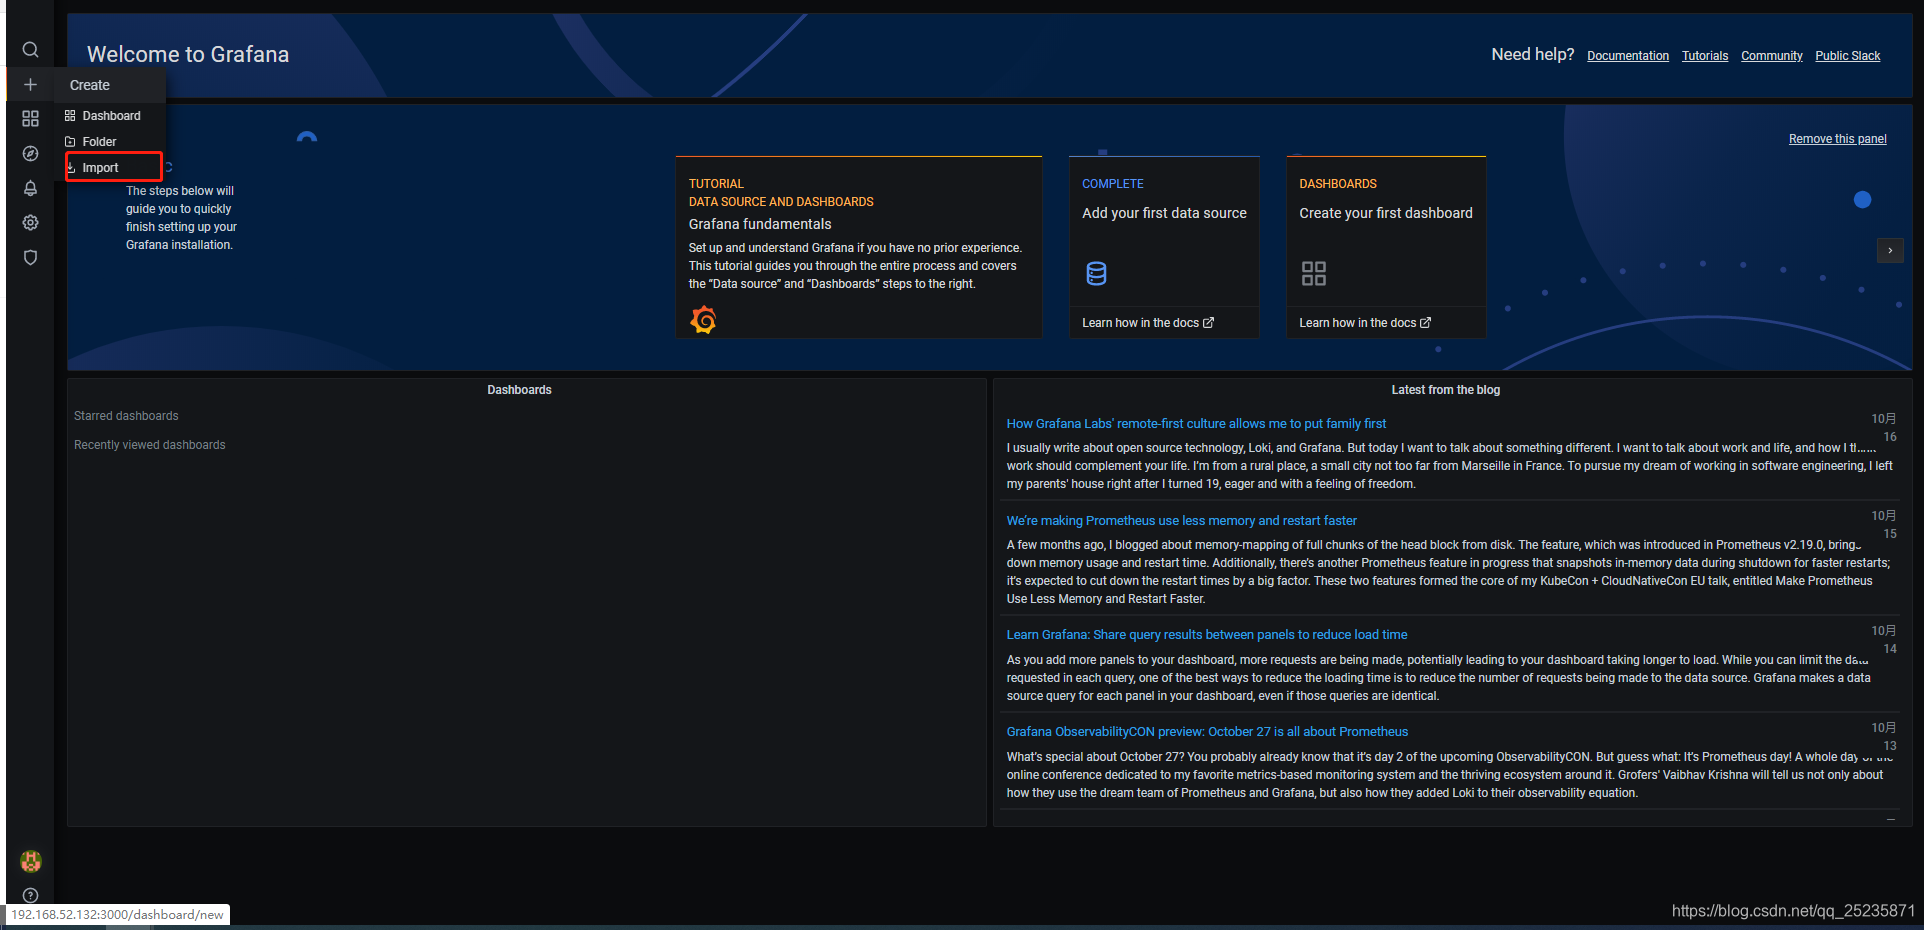Click the Dashboards panel title

coord(519,390)
